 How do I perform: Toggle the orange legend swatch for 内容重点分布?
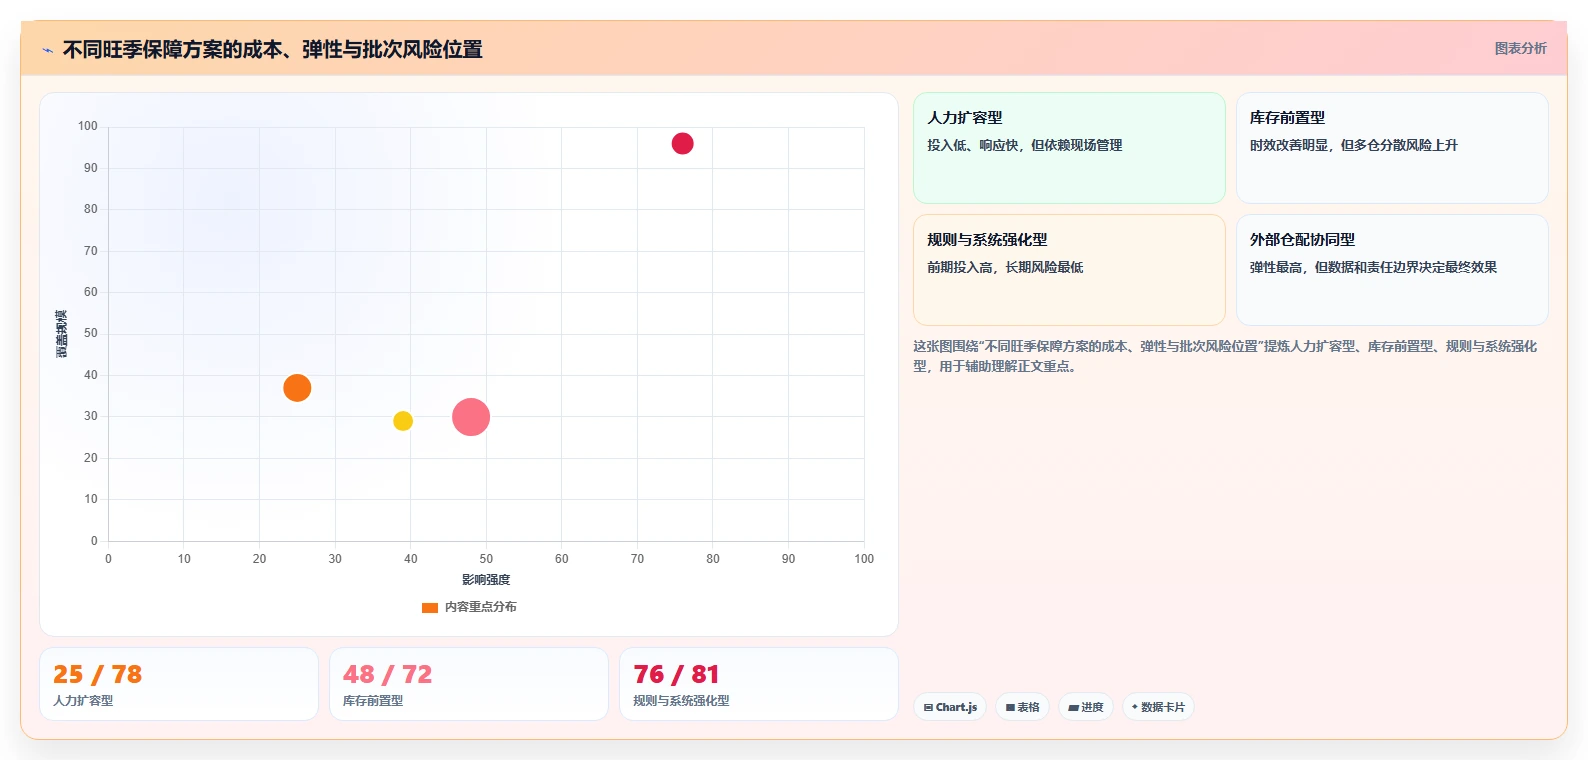pos(430,607)
